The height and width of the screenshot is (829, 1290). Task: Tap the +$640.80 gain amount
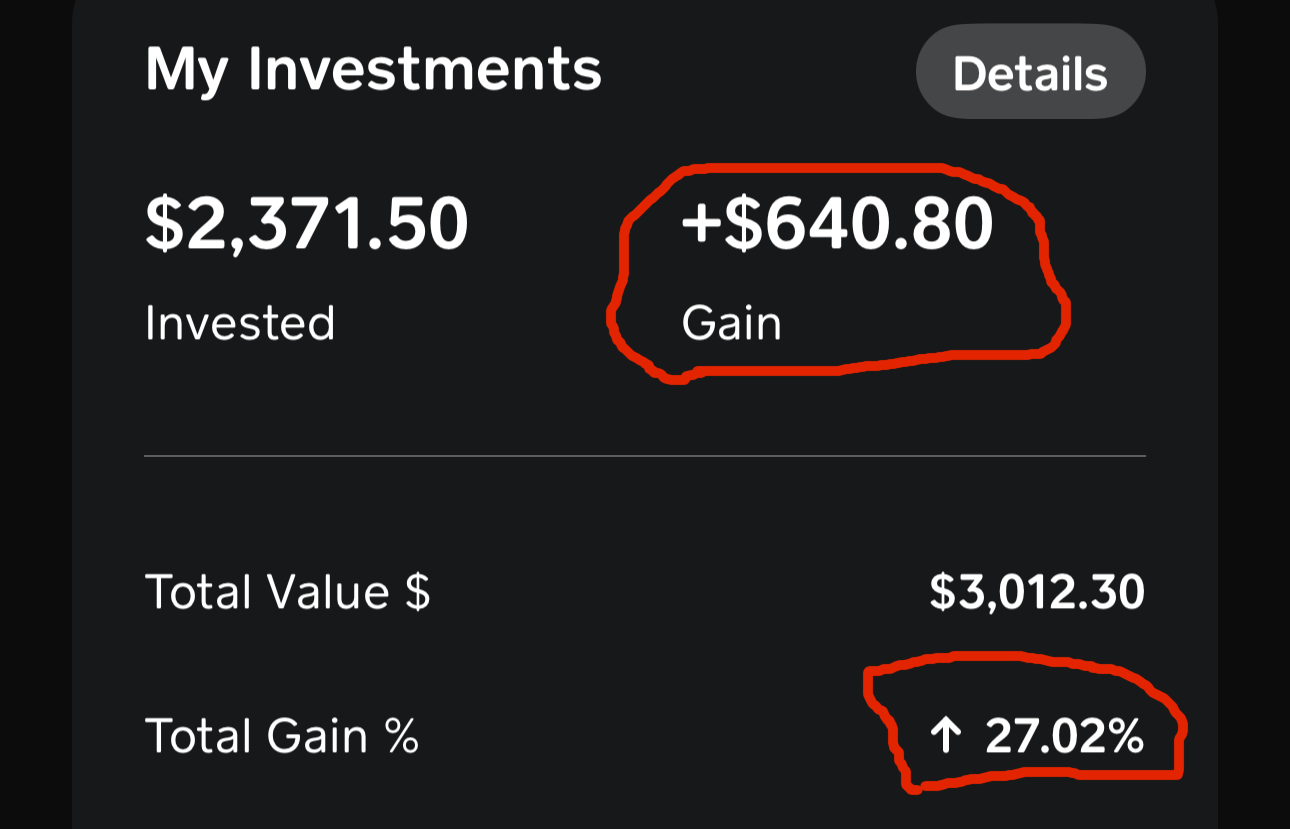click(837, 224)
